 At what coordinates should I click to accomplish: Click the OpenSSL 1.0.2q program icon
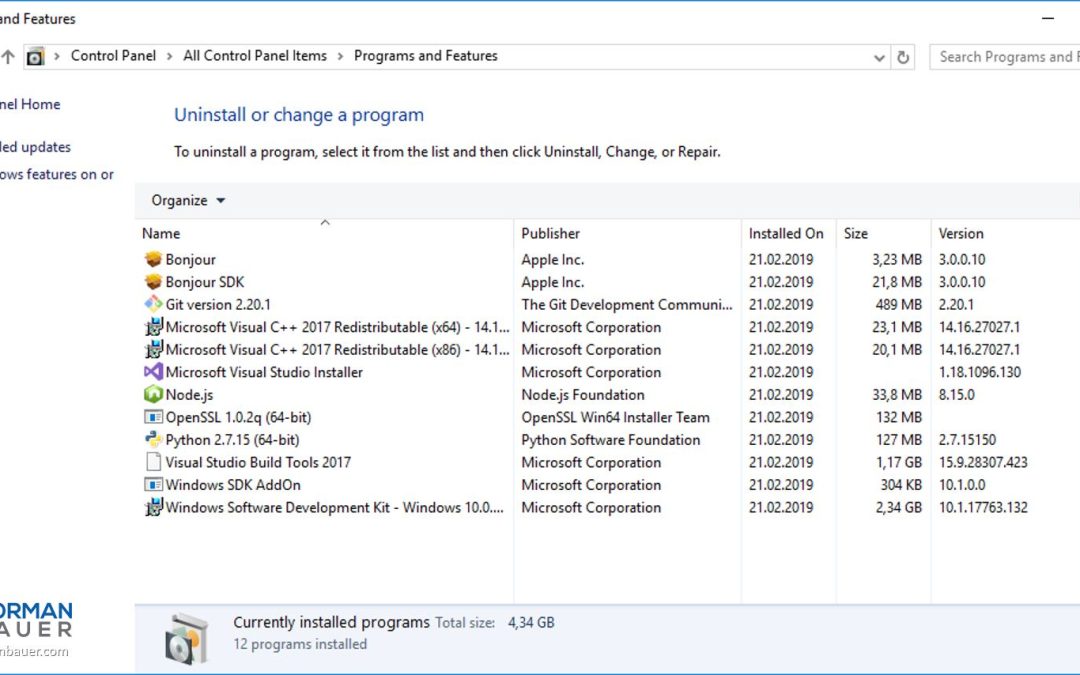[x=153, y=417]
